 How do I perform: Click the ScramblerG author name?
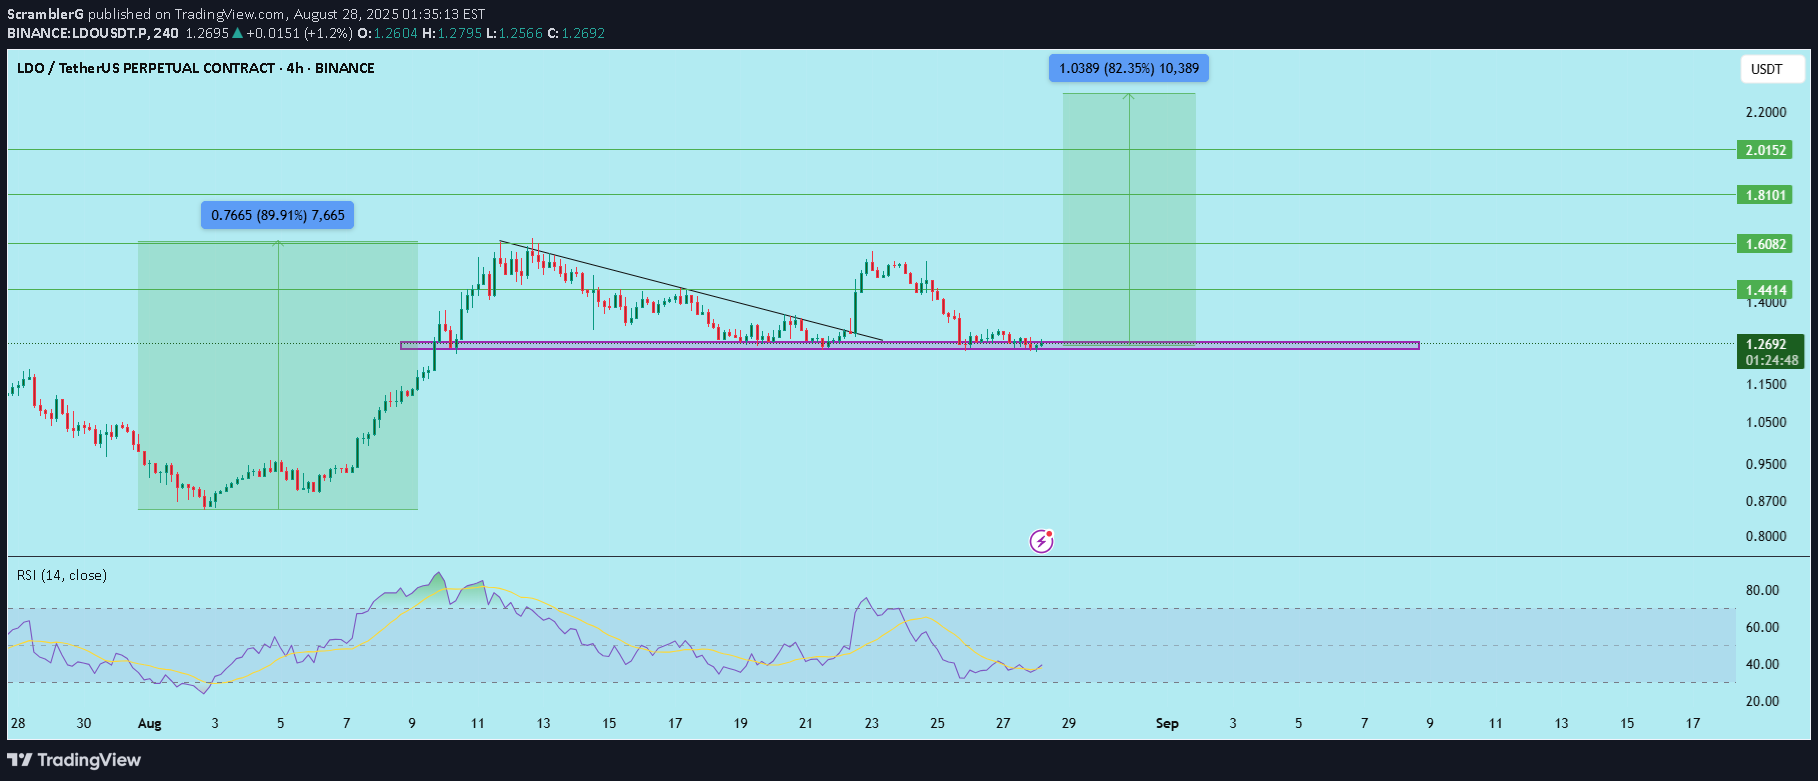click(46, 14)
